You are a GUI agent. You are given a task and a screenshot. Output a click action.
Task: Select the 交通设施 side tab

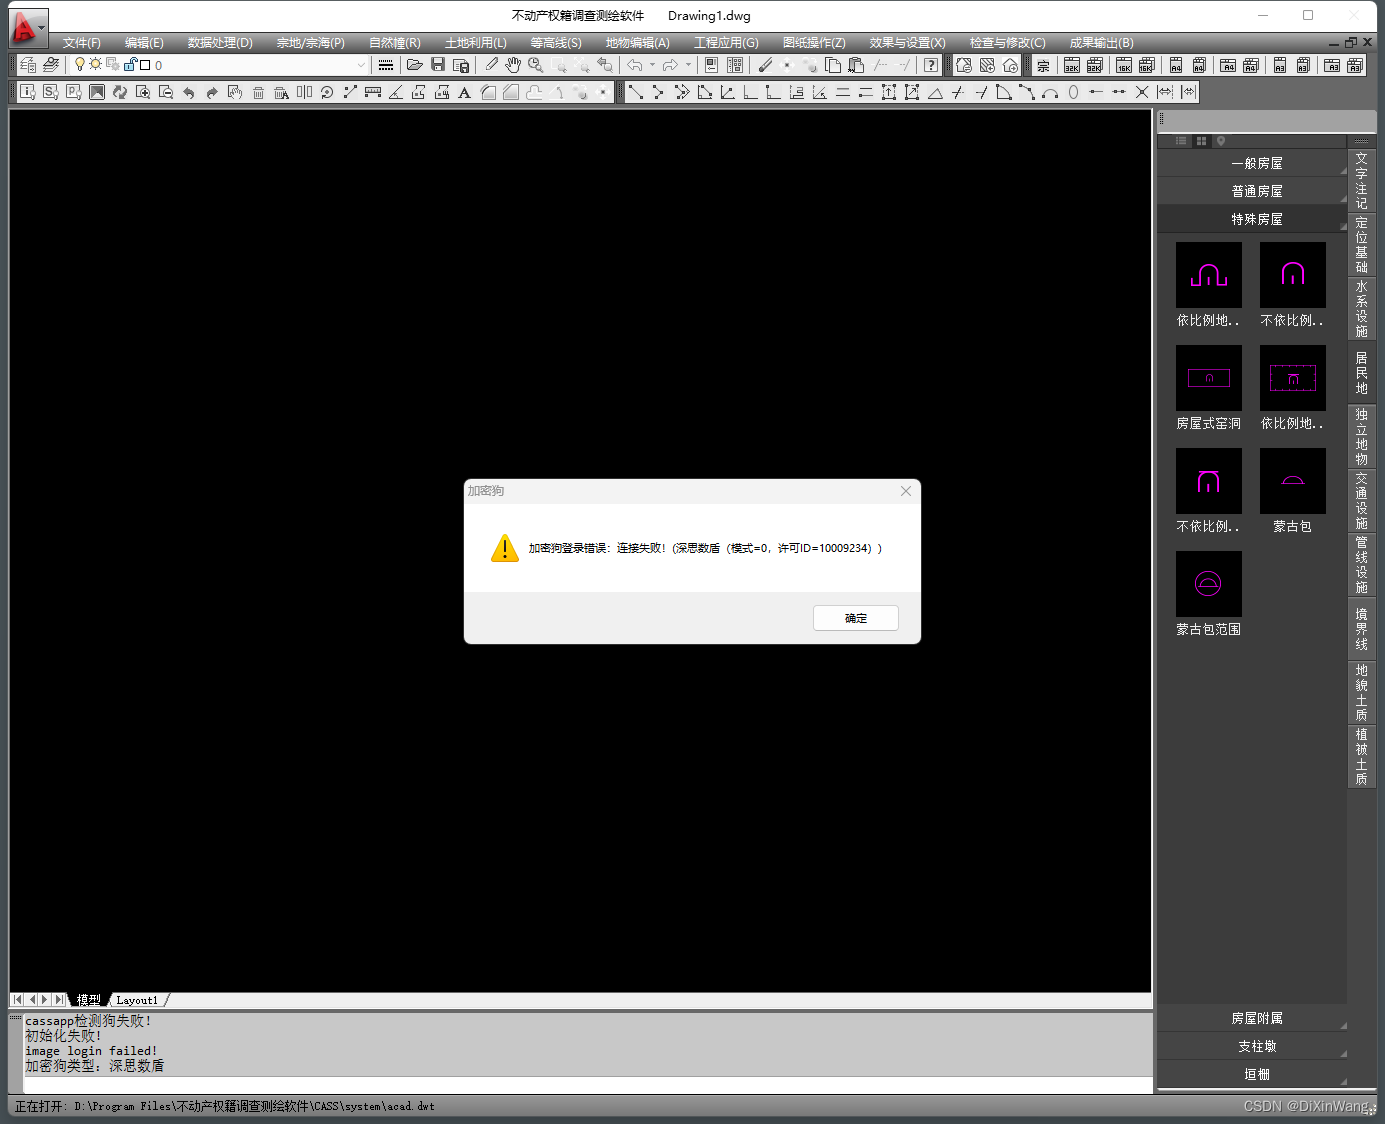coord(1361,501)
